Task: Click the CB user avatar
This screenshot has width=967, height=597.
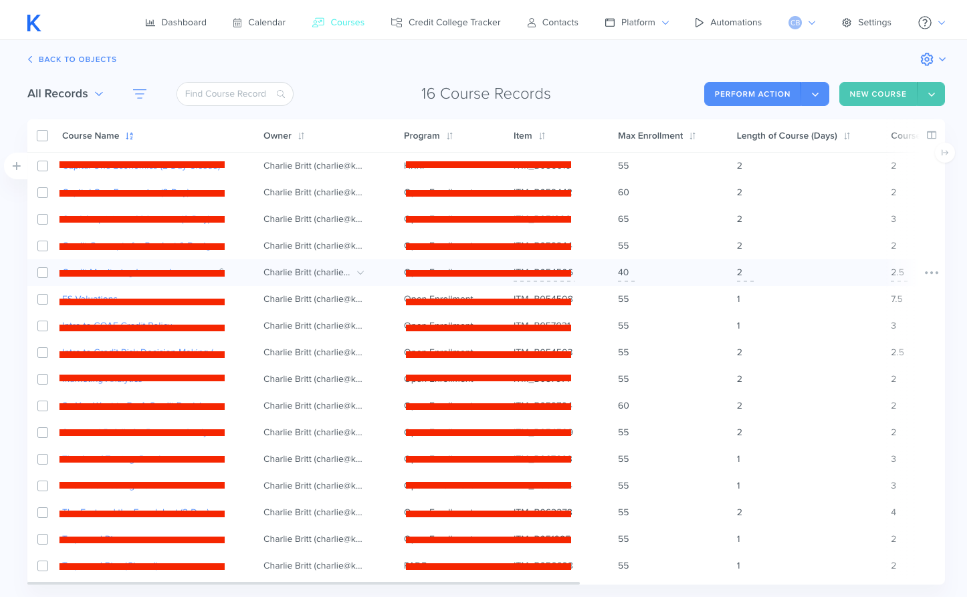Action: pos(795,23)
